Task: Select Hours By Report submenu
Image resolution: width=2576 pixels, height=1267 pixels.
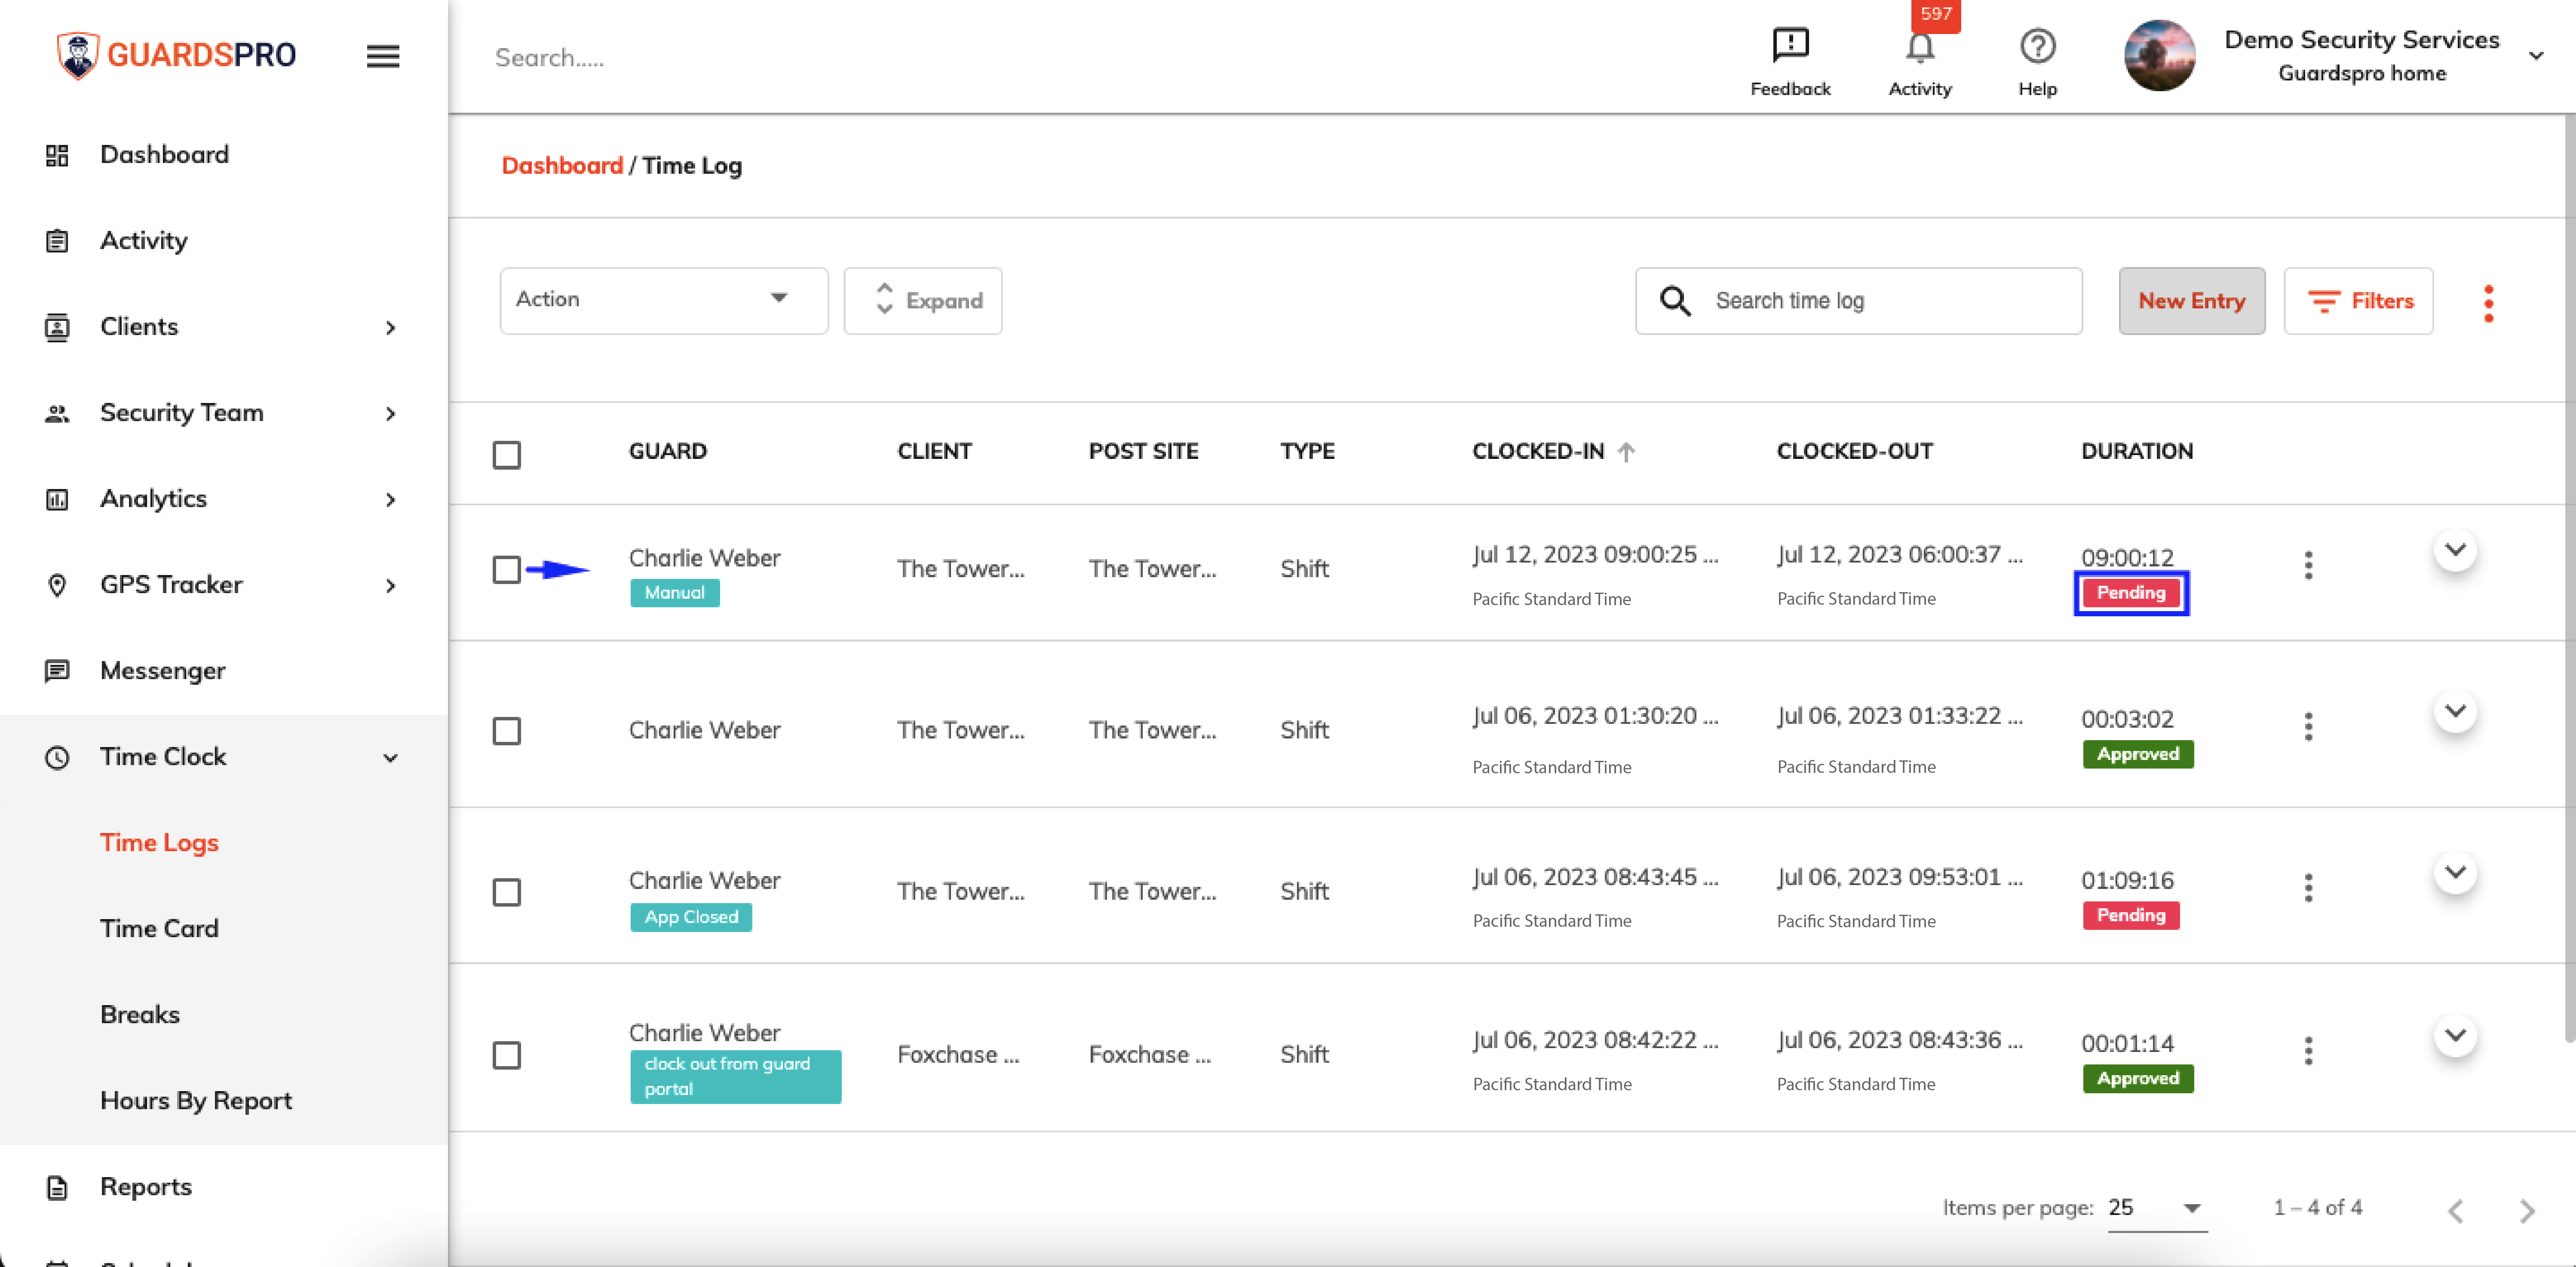Action: (x=196, y=1101)
